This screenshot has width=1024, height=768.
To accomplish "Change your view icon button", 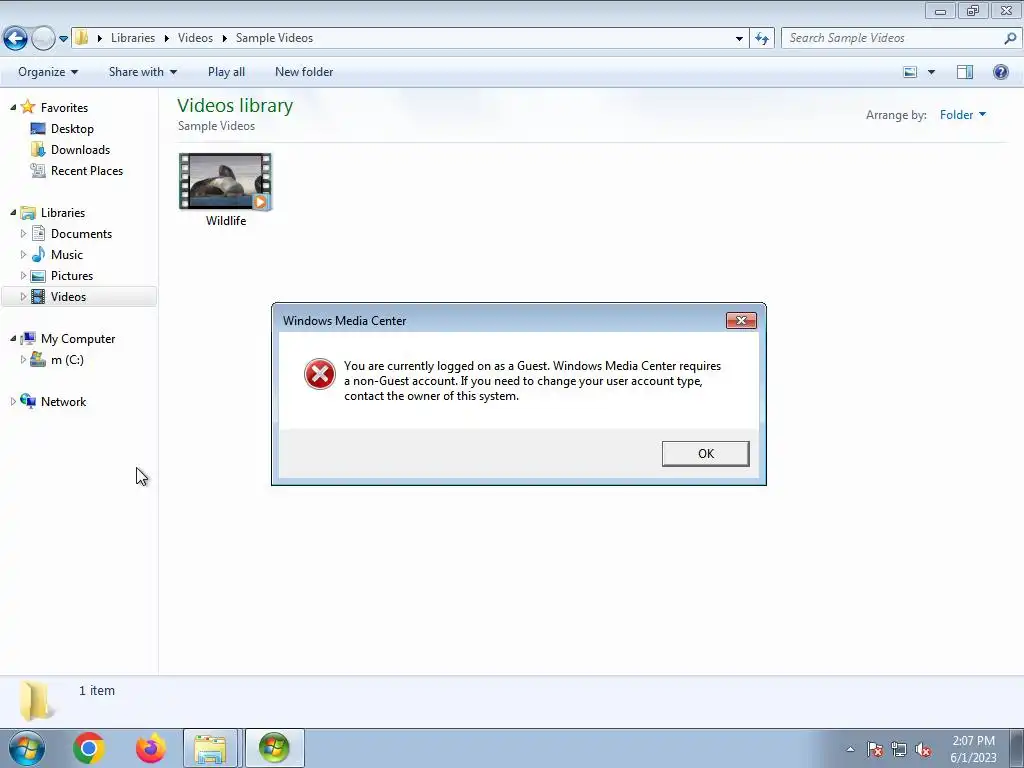I will pos(910,72).
